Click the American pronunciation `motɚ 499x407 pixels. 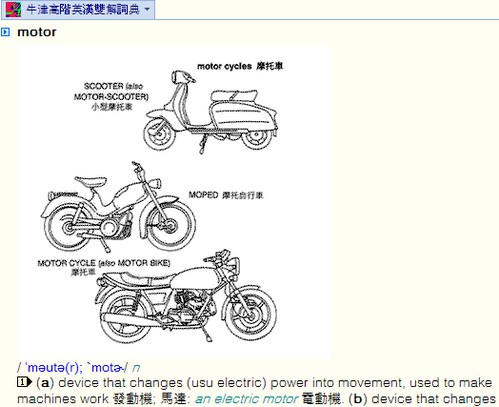(x=105, y=368)
